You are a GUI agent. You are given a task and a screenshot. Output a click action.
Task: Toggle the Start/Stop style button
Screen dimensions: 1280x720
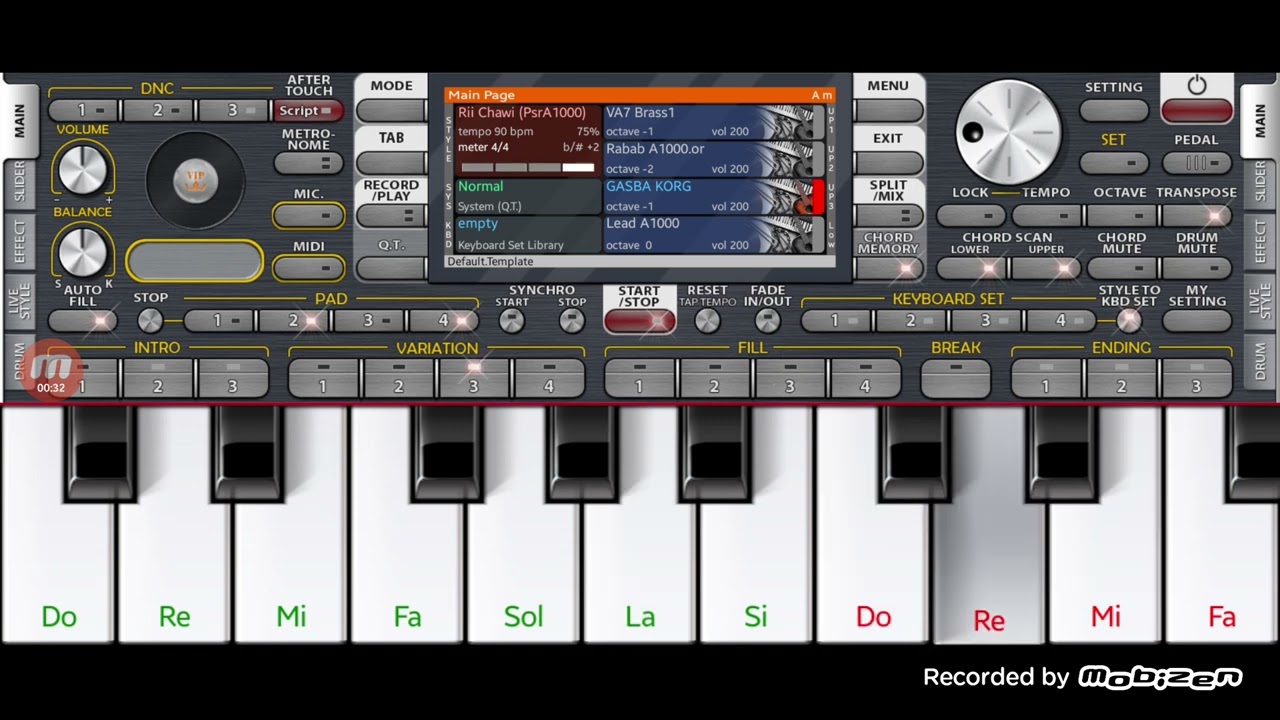click(639, 321)
